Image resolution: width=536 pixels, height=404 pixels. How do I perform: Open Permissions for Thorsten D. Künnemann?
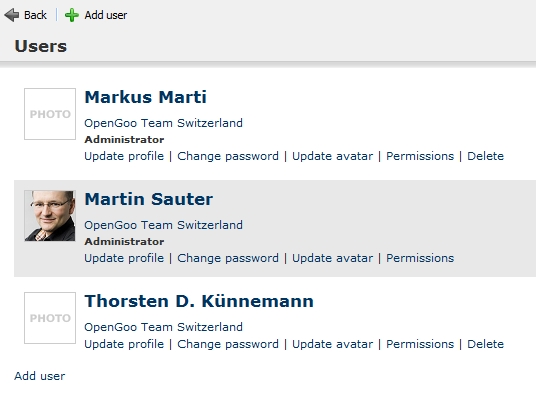[x=420, y=344]
